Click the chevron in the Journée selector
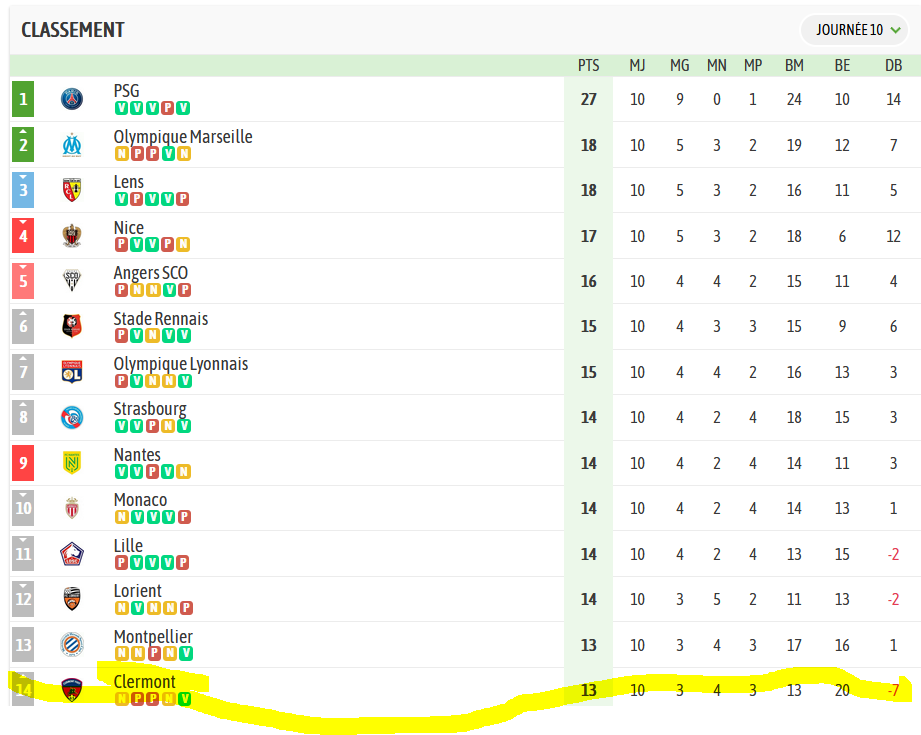Screen dimensions: 921x735 pyautogui.click(x=896, y=30)
